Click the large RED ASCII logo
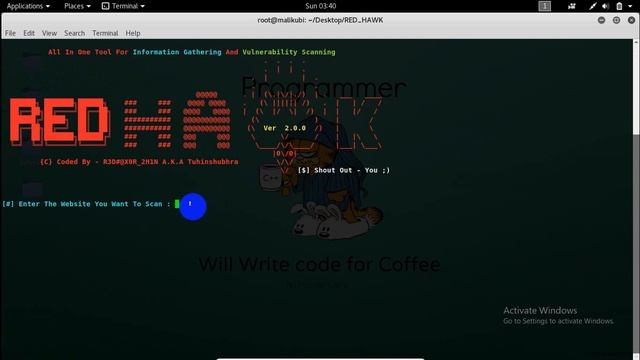This screenshot has width=640, height=360. 60,121
